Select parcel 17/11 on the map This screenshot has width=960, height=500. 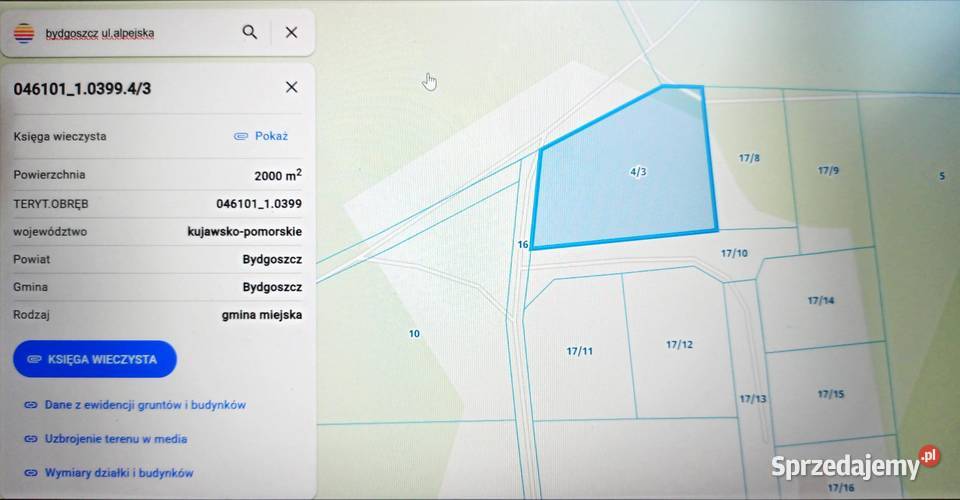point(579,351)
